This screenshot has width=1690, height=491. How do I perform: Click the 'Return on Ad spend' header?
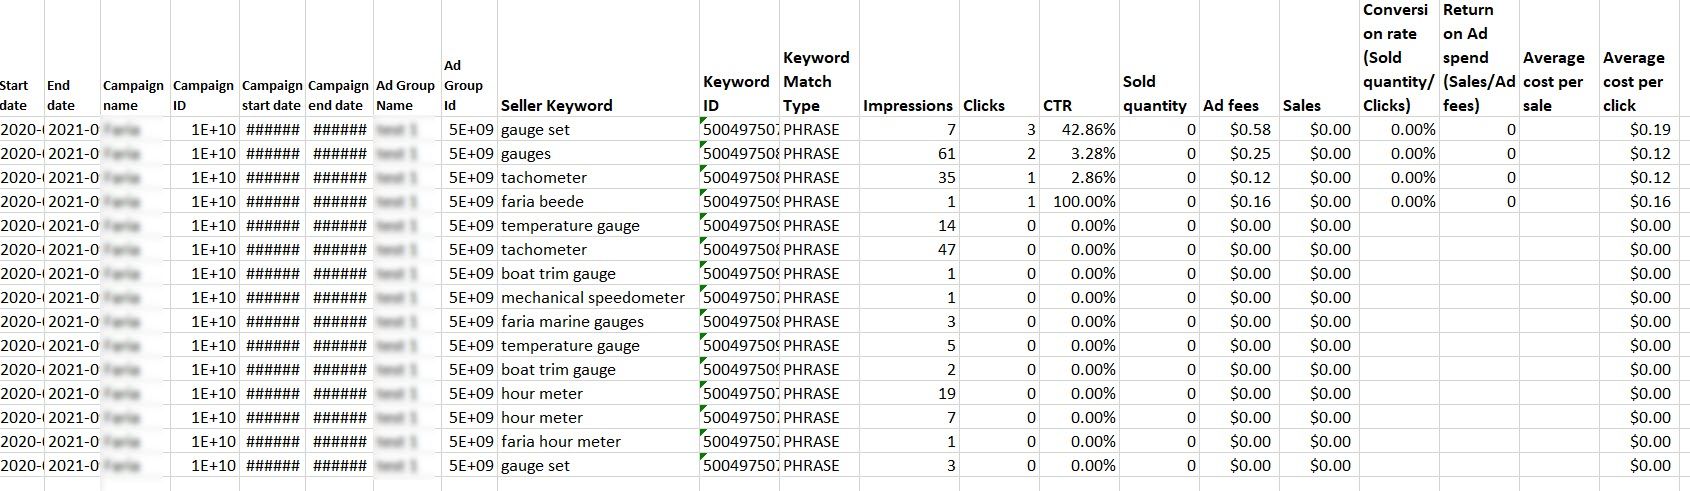click(1479, 58)
